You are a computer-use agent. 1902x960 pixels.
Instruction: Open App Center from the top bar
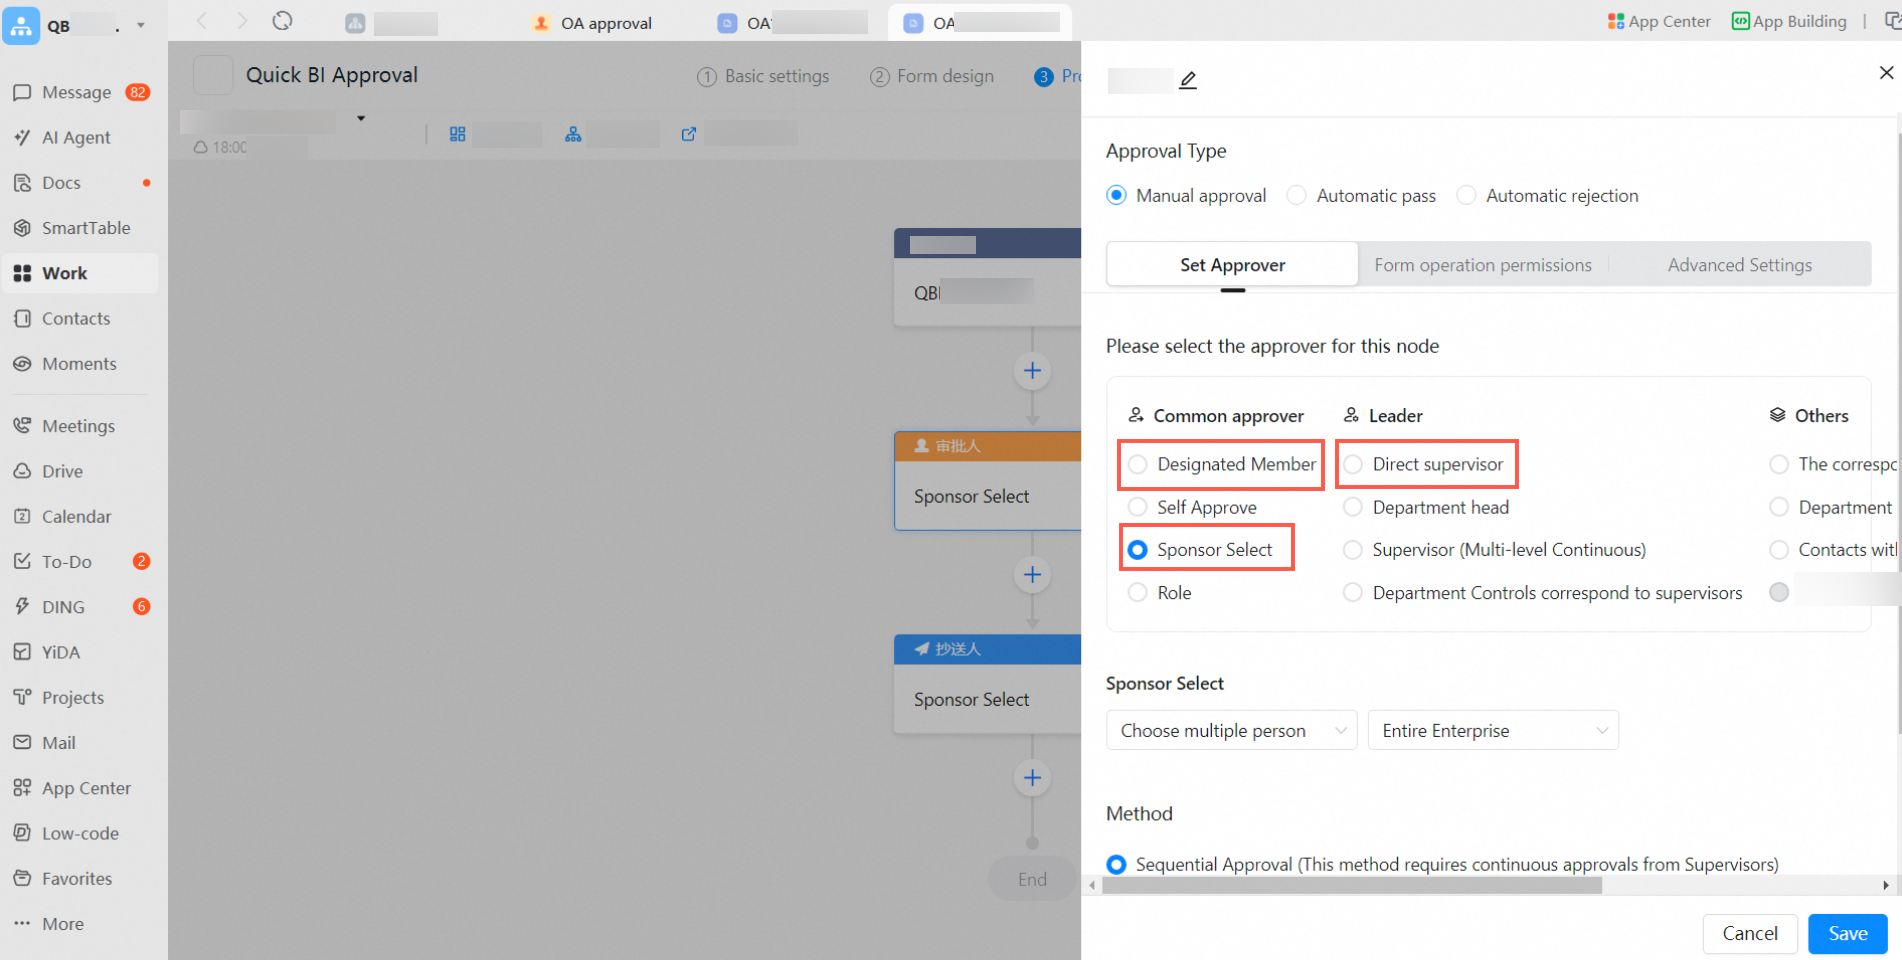1659,21
